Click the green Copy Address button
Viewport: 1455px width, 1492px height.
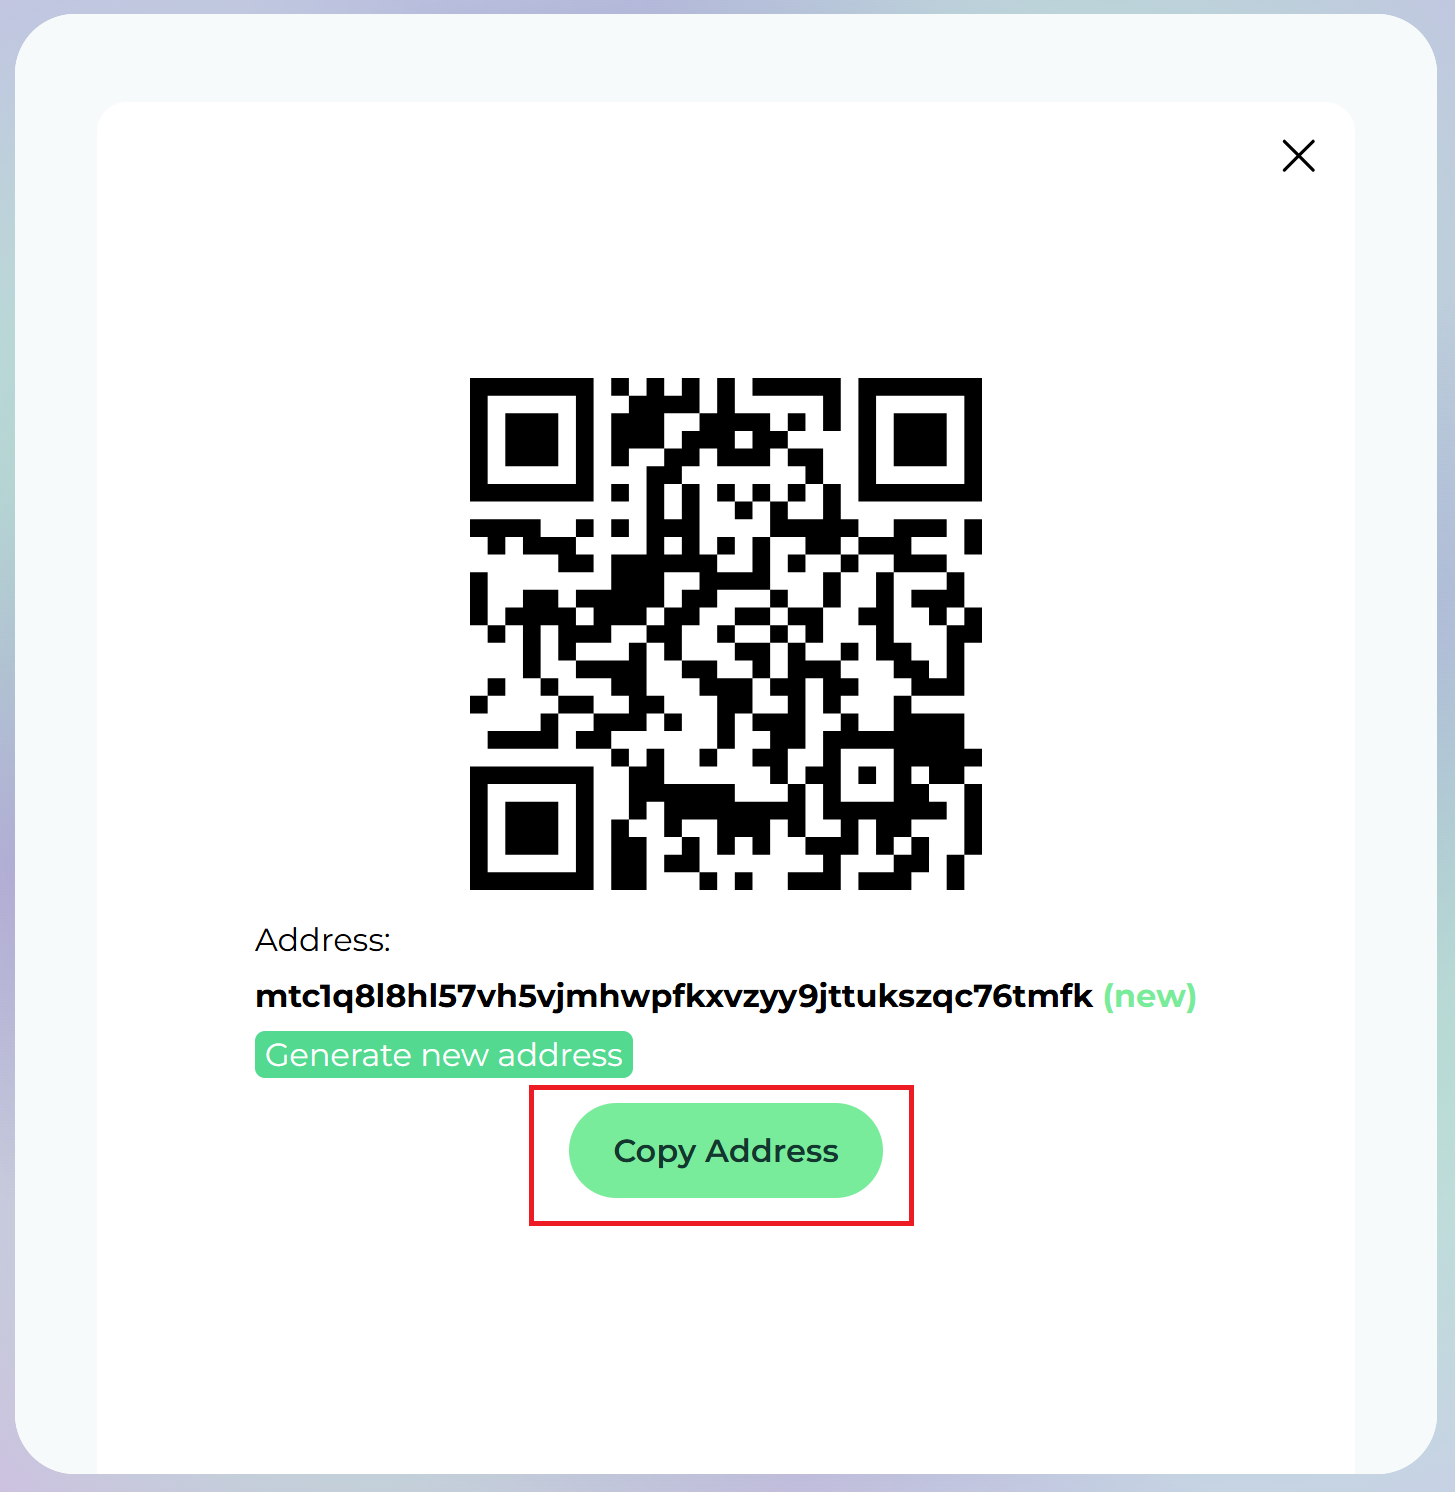click(x=725, y=1150)
